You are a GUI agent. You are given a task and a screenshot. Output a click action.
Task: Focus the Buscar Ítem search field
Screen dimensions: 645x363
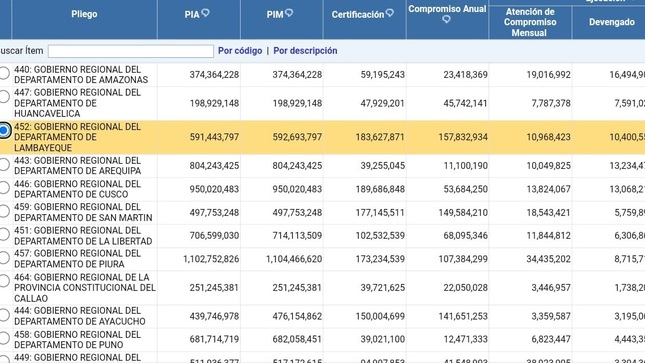(x=131, y=51)
